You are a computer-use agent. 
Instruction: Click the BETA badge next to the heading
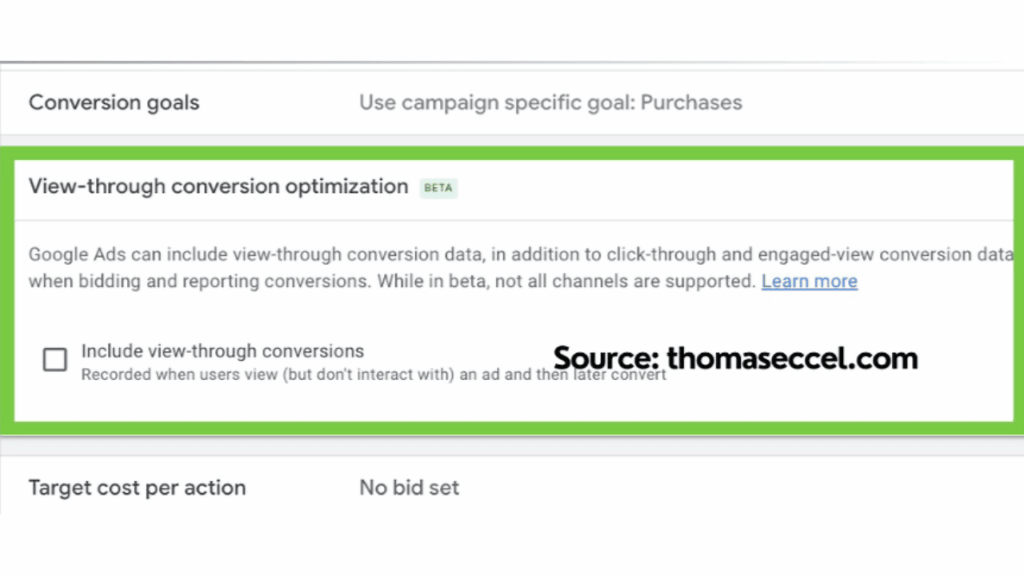(x=438, y=188)
